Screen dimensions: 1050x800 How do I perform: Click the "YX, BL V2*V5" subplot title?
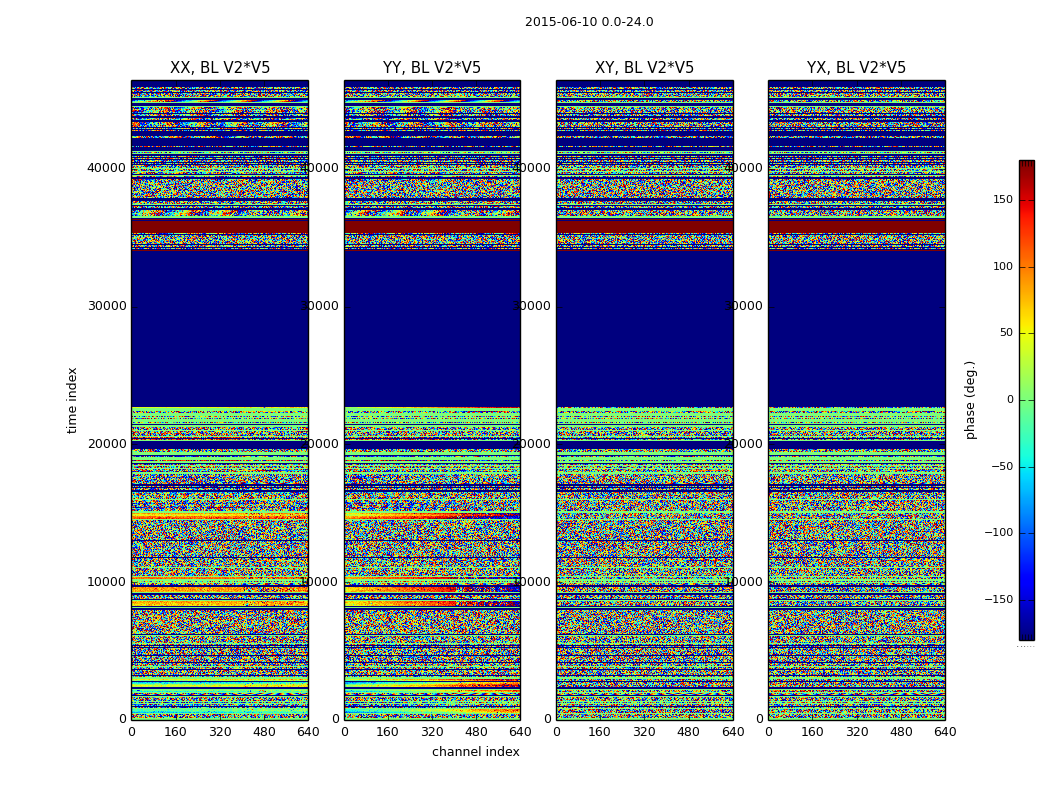[x=856, y=68]
